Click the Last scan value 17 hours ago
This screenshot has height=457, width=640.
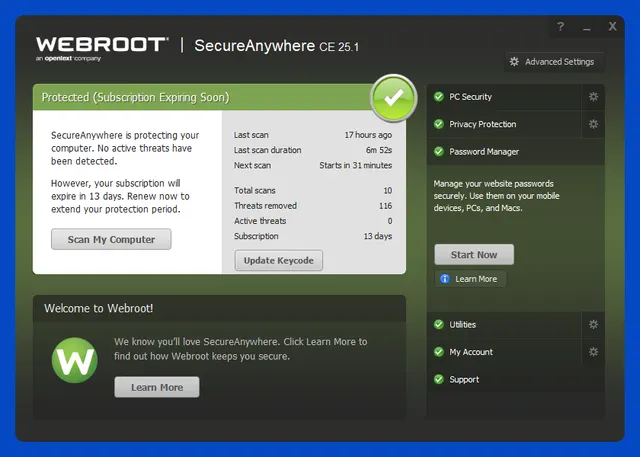click(368, 135)
